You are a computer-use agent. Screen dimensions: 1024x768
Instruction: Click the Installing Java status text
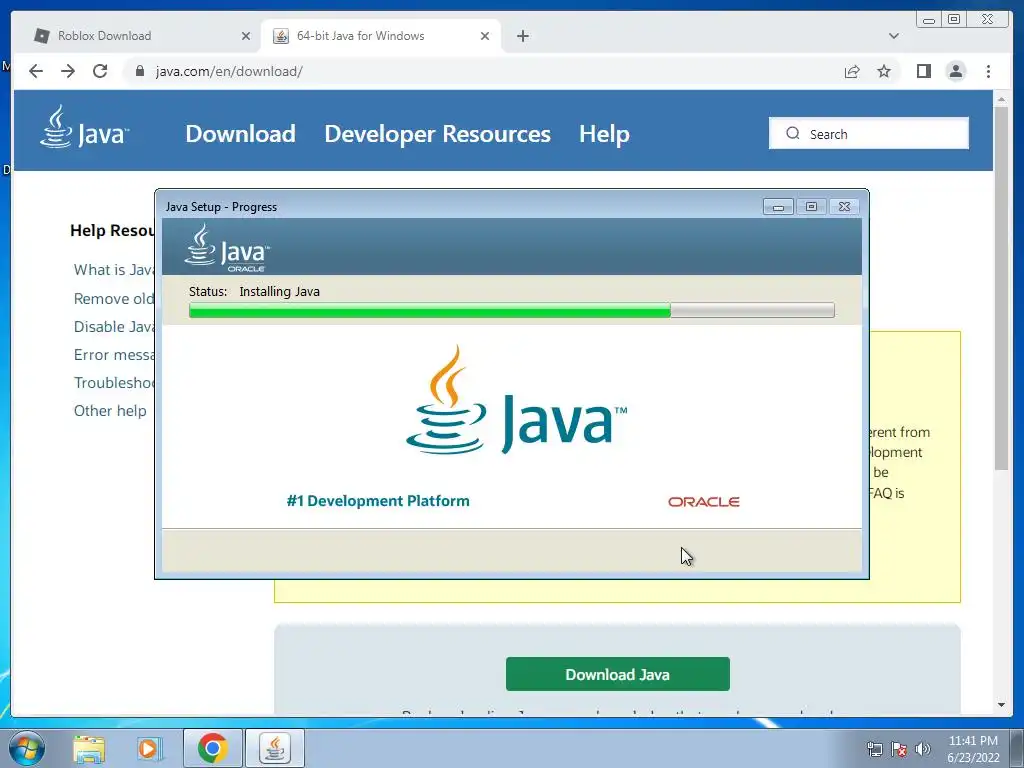click(280, 291)
